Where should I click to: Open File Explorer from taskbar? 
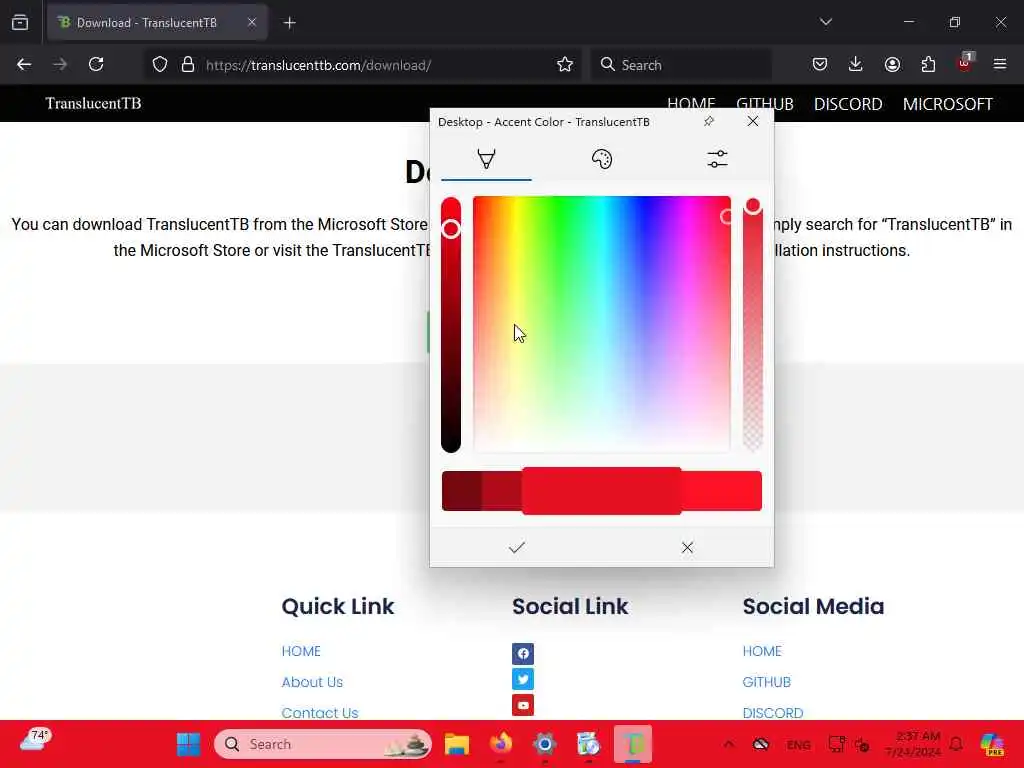457,744
